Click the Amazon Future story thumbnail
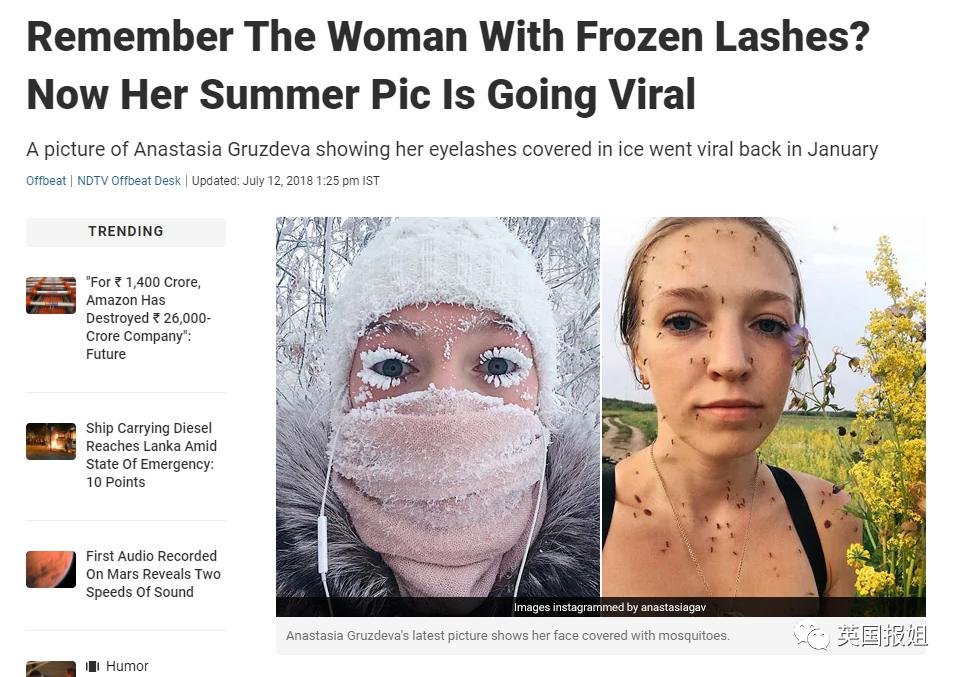Screen dimensions: 959x677 51,295
